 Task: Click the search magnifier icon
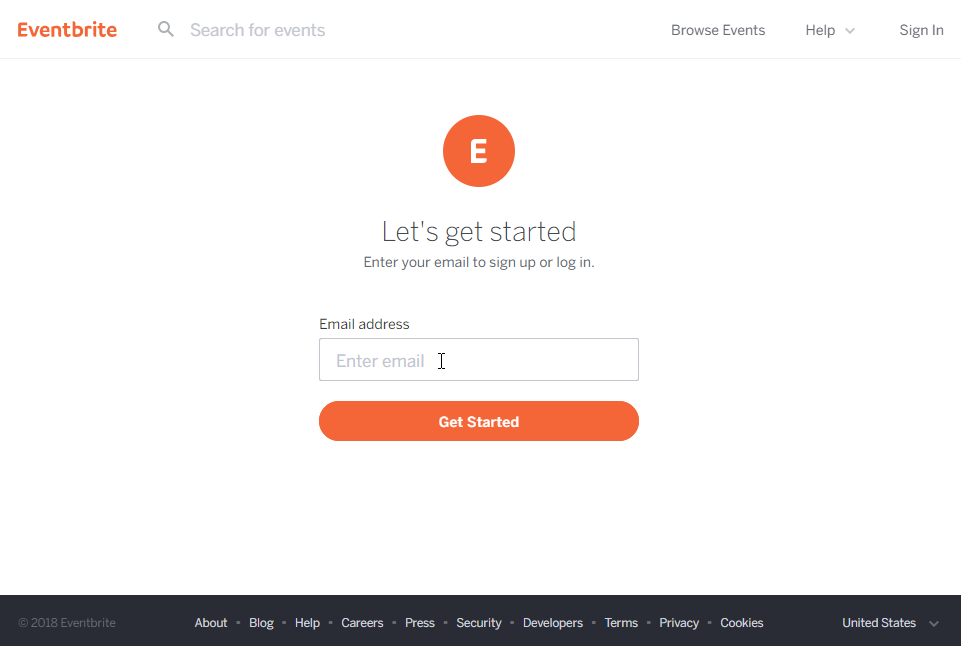click(165, 29)
